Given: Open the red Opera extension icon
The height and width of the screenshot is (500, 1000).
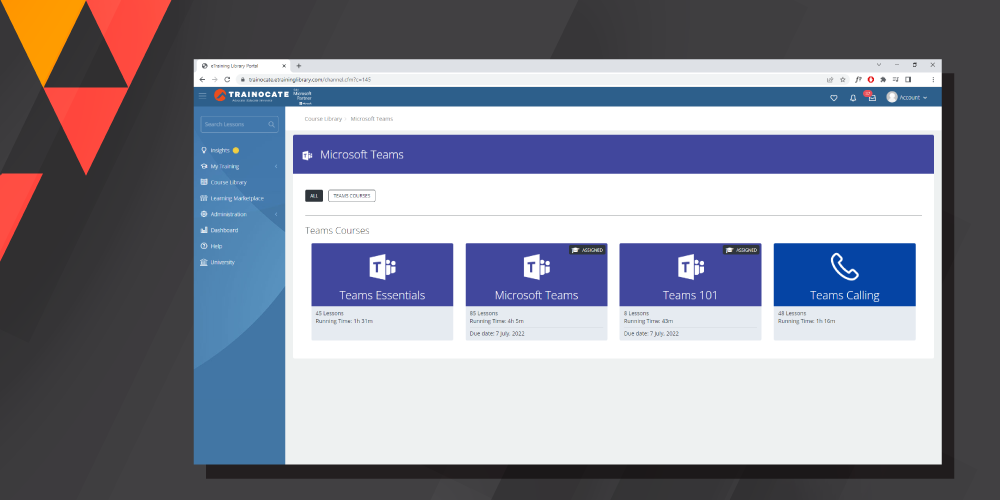Looking at the screenshot, I should pyautogui.click(x=871, y=80).
